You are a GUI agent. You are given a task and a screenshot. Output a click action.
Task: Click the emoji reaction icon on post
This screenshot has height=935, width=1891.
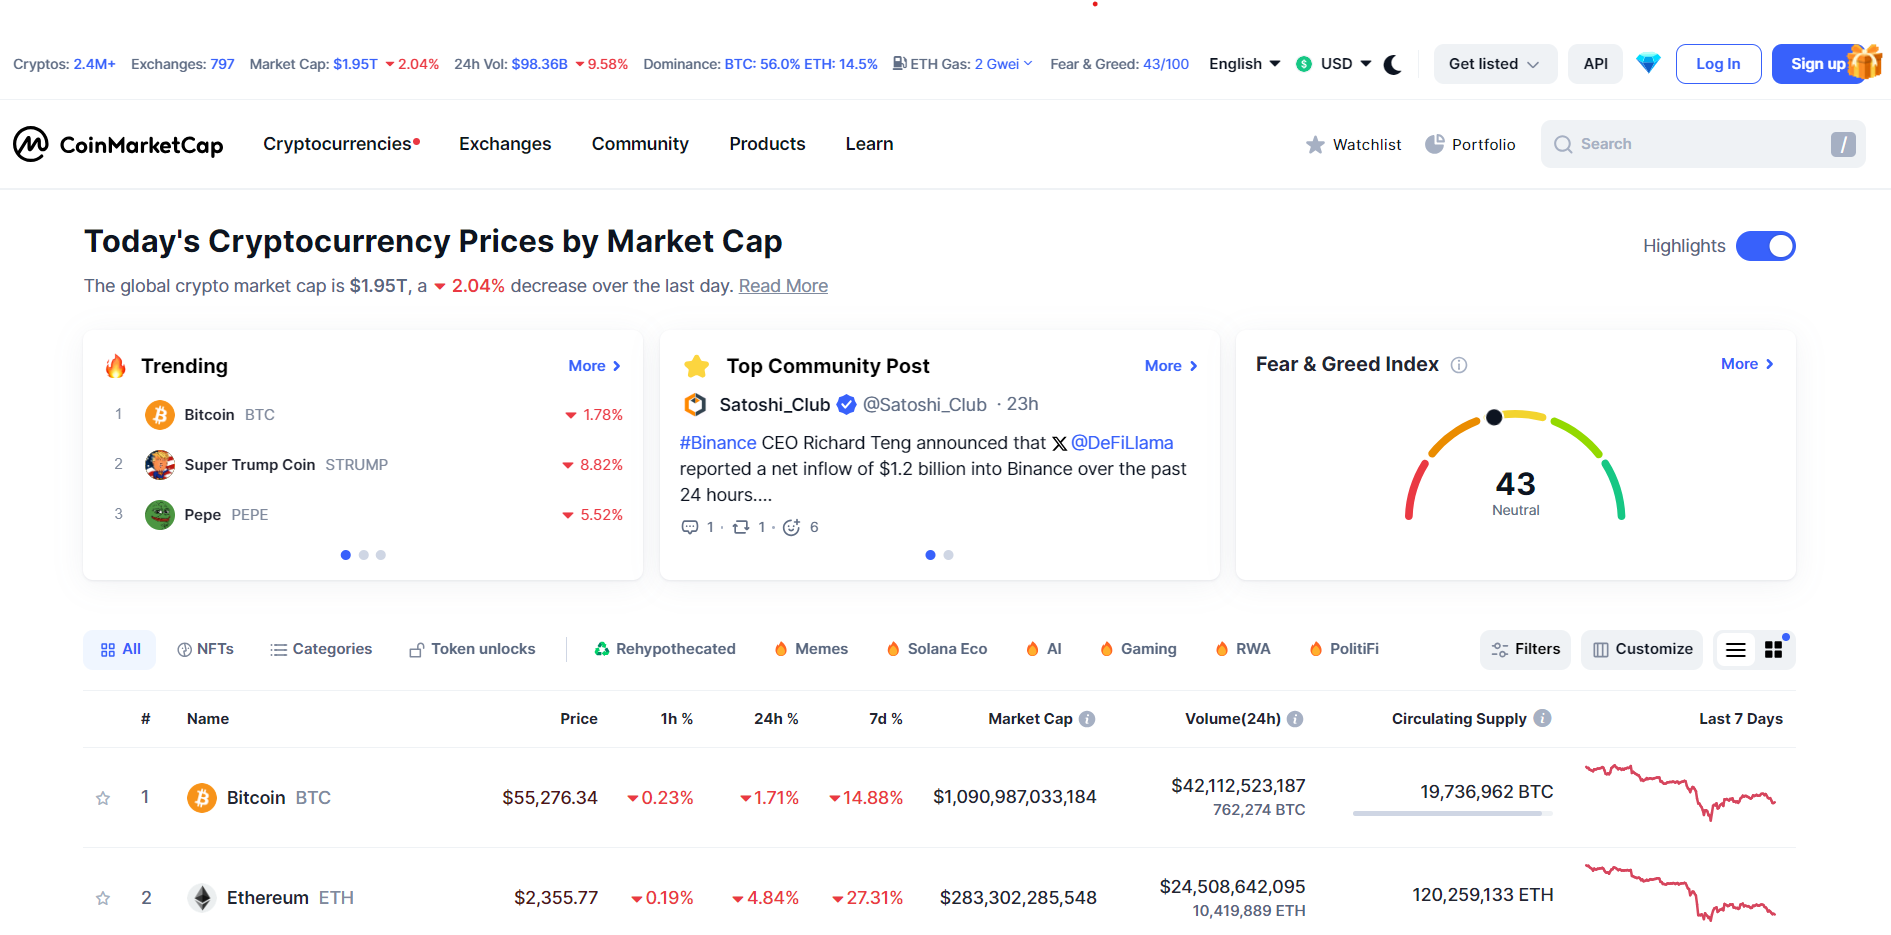[791, 527]
